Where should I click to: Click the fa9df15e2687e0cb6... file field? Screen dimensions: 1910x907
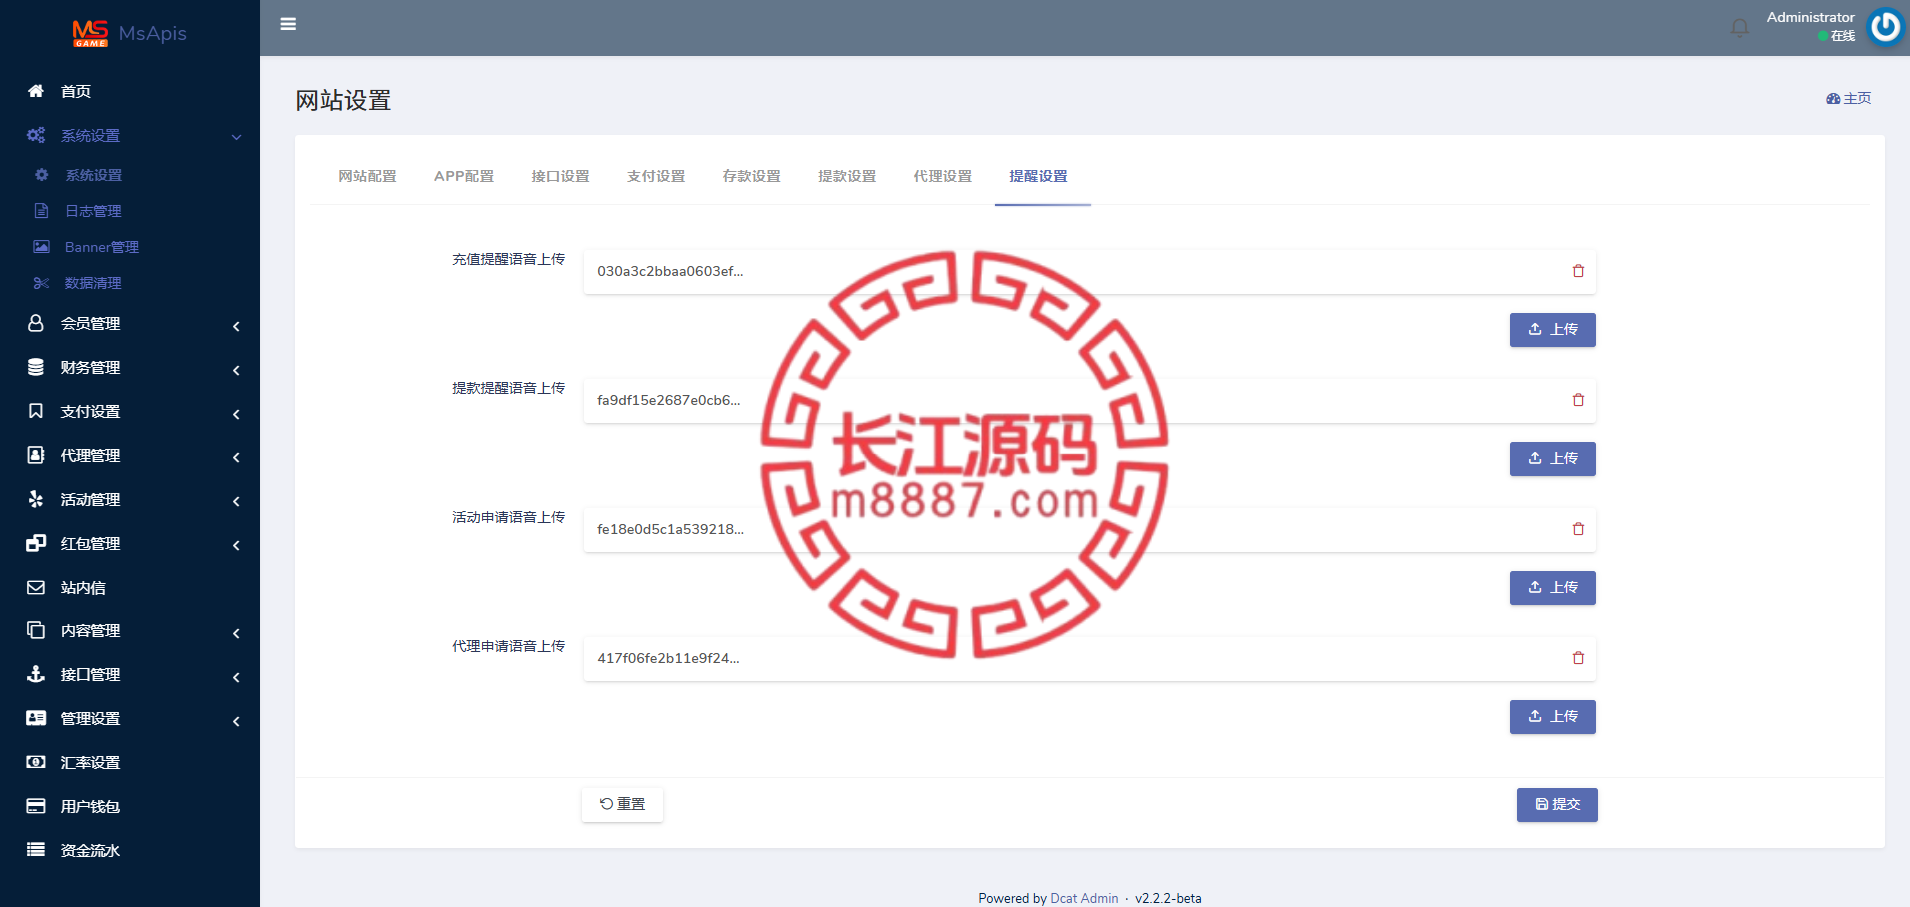click(1090, 400)
